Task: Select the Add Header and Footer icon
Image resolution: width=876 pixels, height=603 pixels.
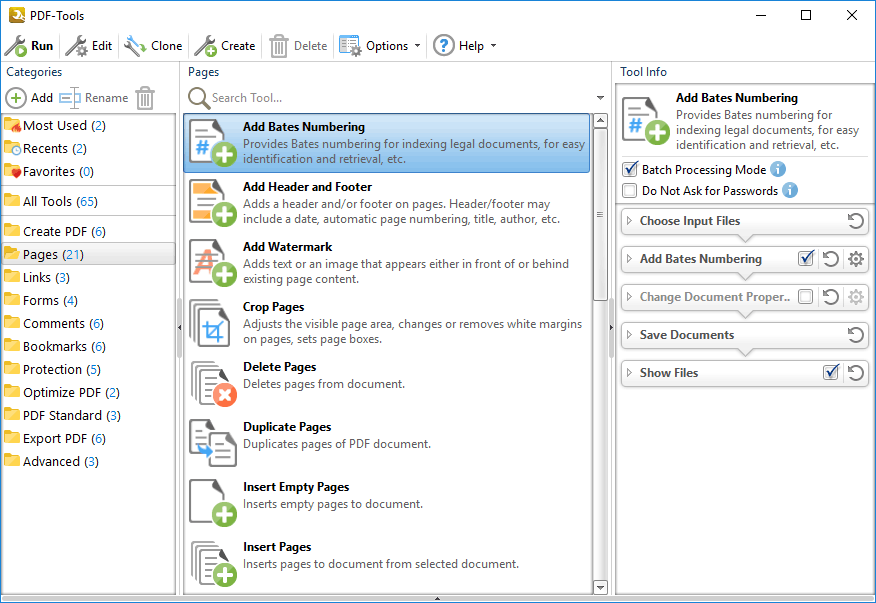Action: 212,203
